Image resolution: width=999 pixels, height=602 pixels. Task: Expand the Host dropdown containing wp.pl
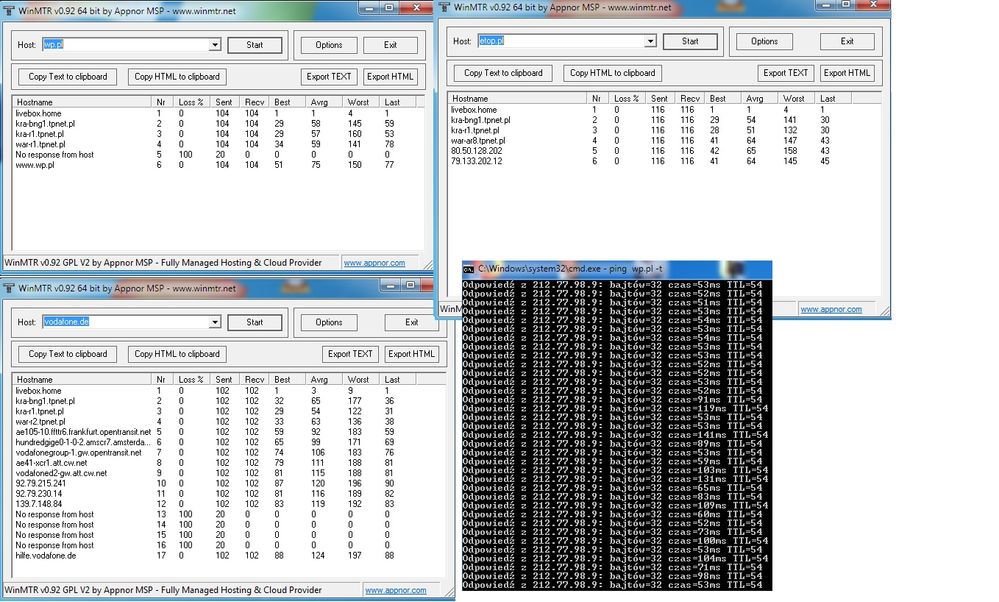click(214, 45)
